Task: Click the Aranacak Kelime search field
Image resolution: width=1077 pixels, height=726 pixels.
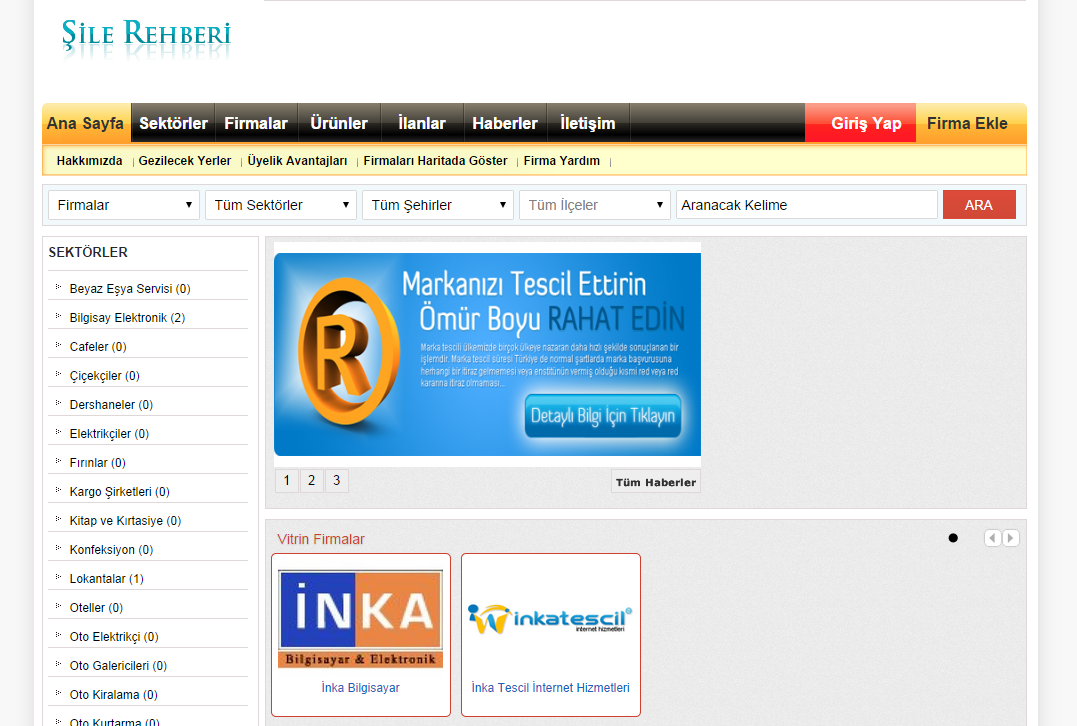Action: (x=805, y=205)
